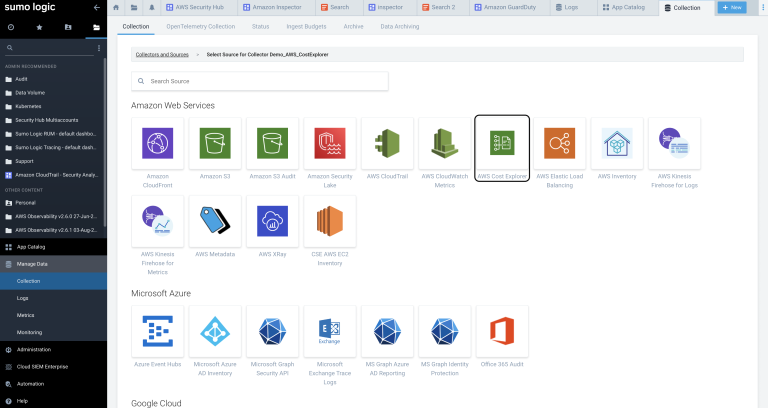Screen dimensions: 768x408
Task: Choose Microsoft Exchange Trace Logs source
Action: coord(330,331)
